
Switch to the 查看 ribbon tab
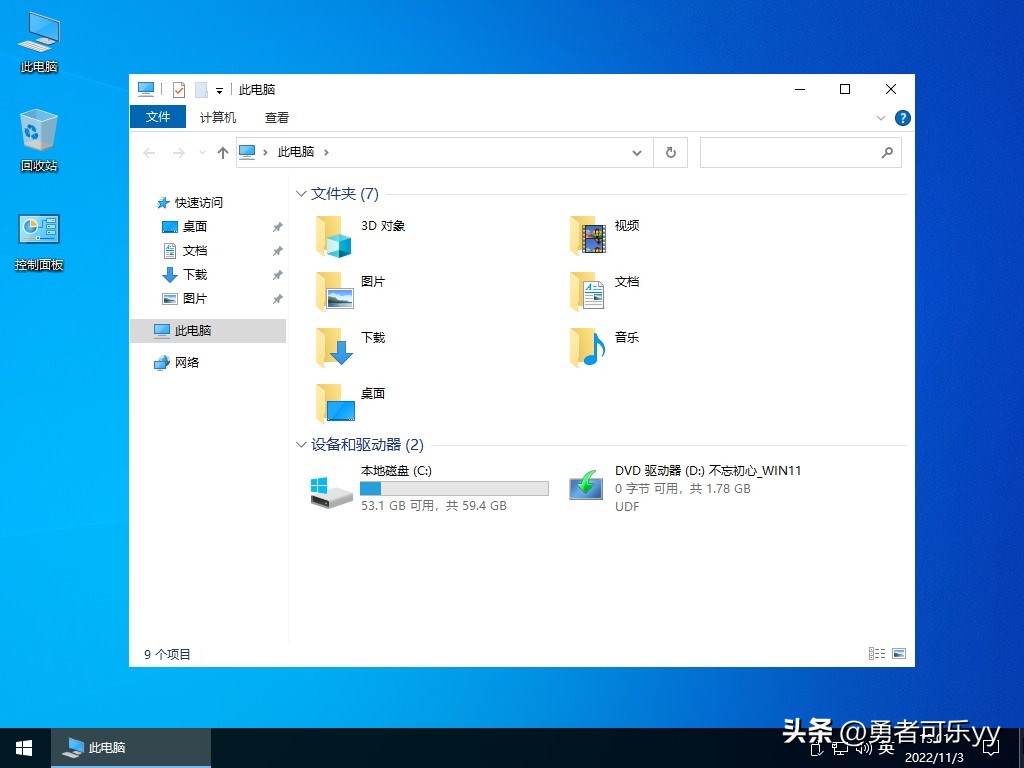pyautogui.click(x=276, y=117)
